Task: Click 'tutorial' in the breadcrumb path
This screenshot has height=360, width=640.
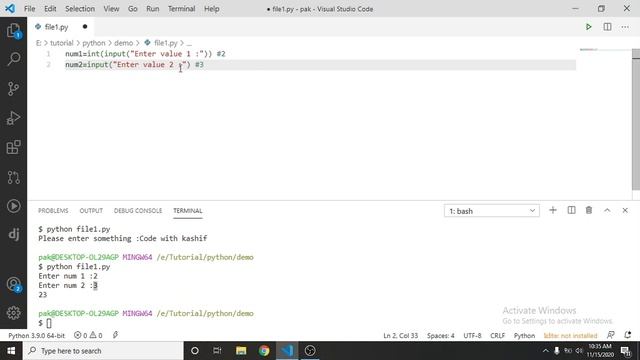Action: click(62, 43)
